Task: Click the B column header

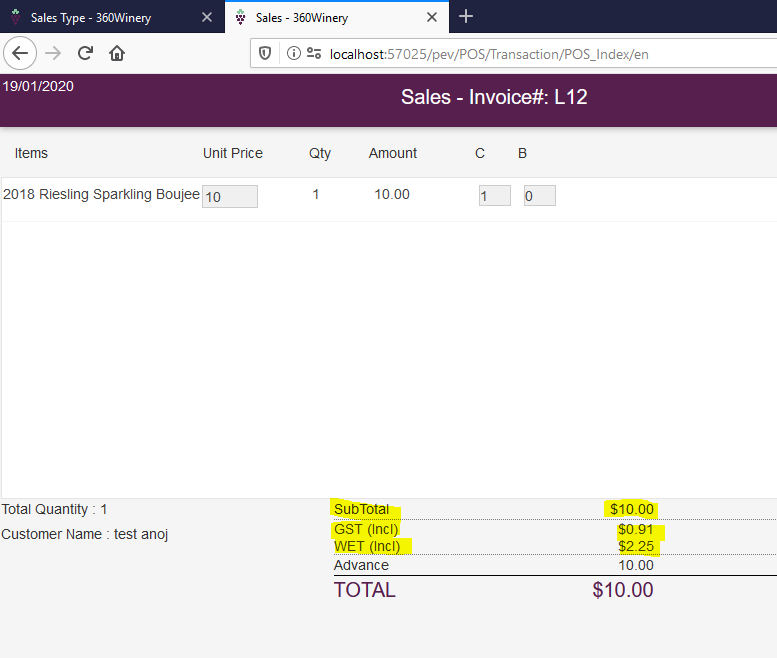Action: point(522,153)
